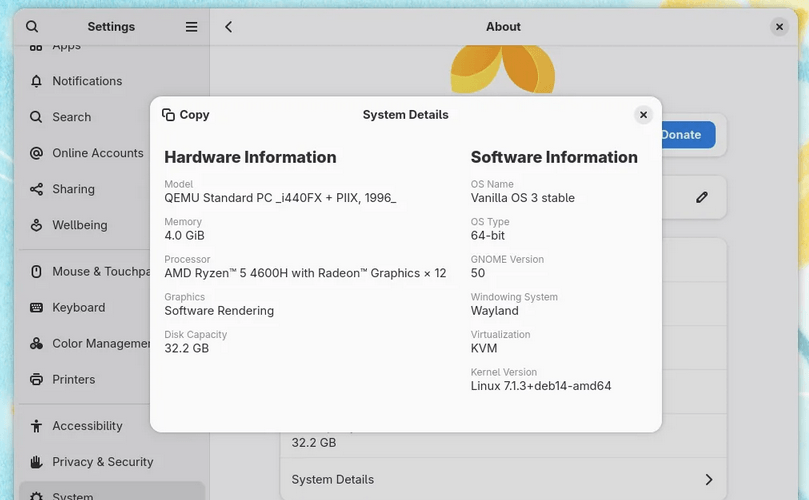Select the Wayland windowing system value

tap(494, 311)
